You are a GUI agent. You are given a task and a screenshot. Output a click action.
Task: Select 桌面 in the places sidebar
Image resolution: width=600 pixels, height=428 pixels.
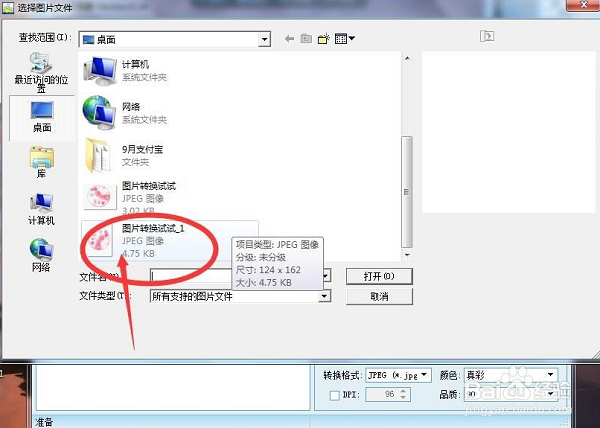click(x=41, y=114)
